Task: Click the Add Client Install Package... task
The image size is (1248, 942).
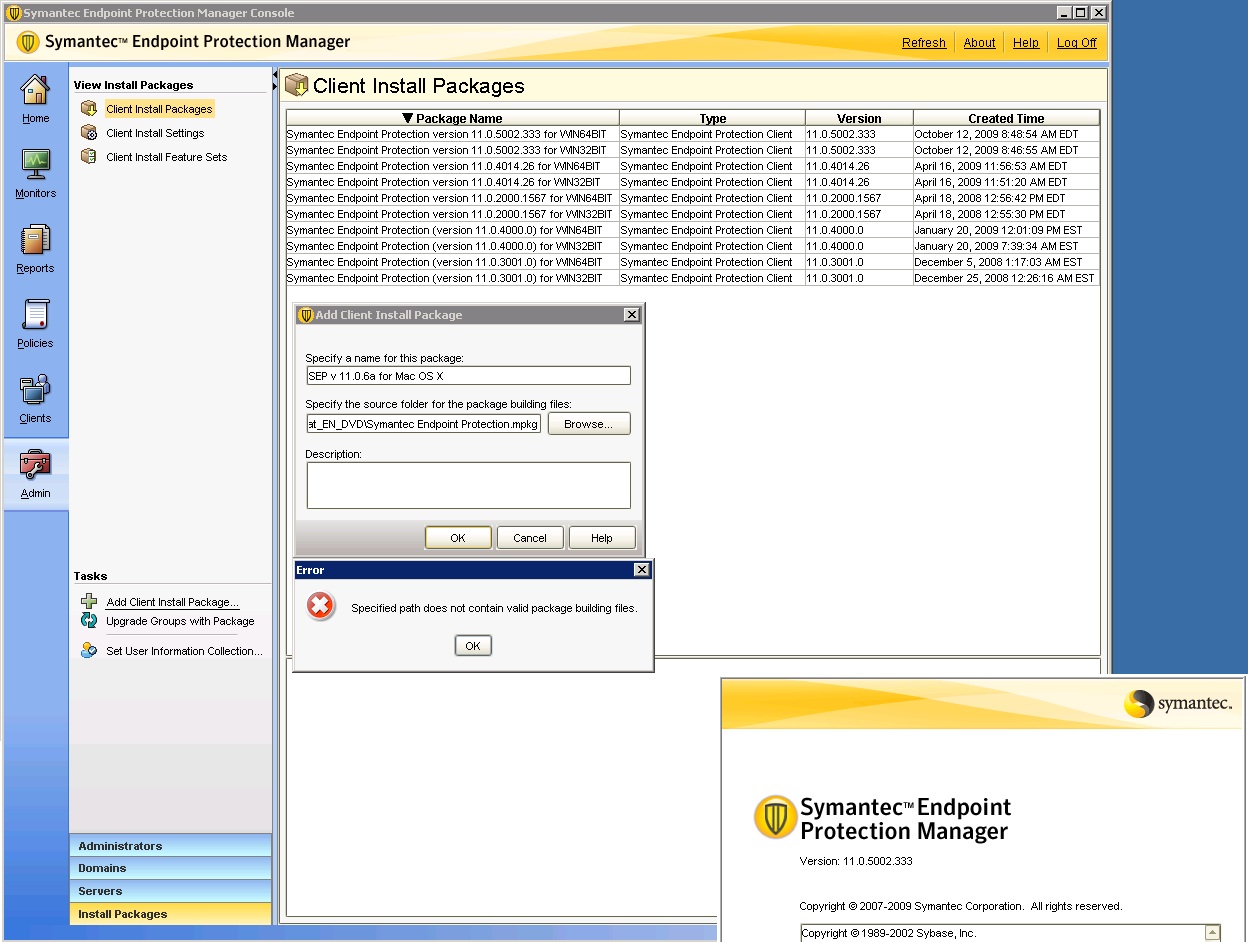Action: pos(173,602)
